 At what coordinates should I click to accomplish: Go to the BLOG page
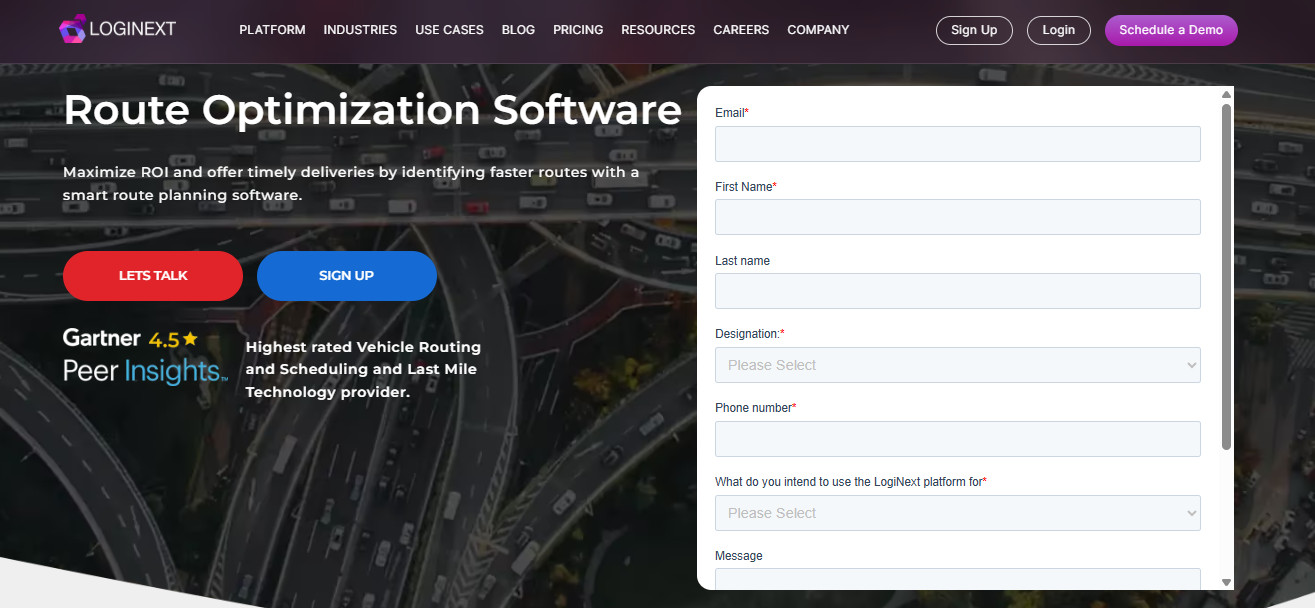(518, 30)
